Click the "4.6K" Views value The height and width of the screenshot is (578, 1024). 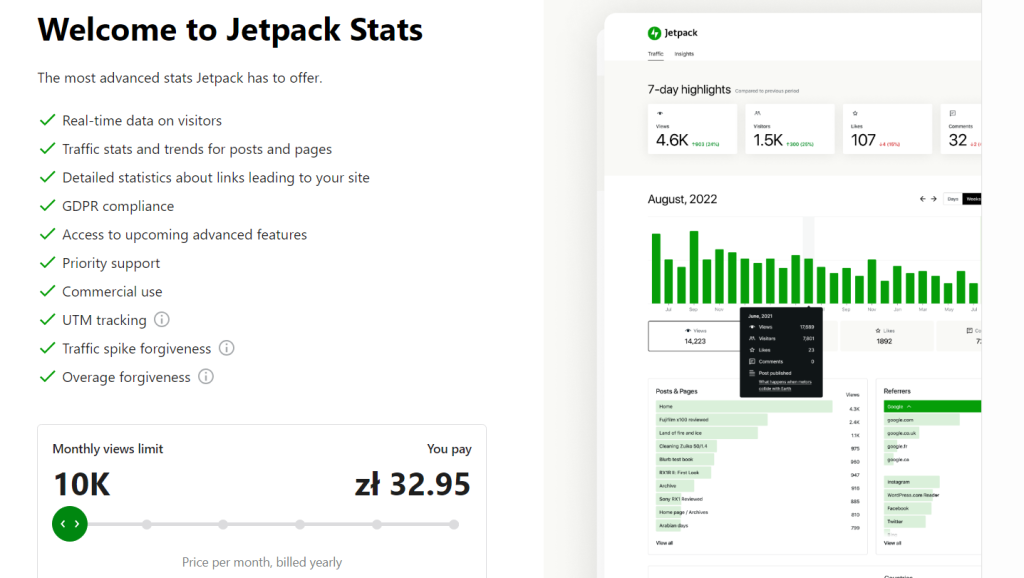[x=672, y=140]
